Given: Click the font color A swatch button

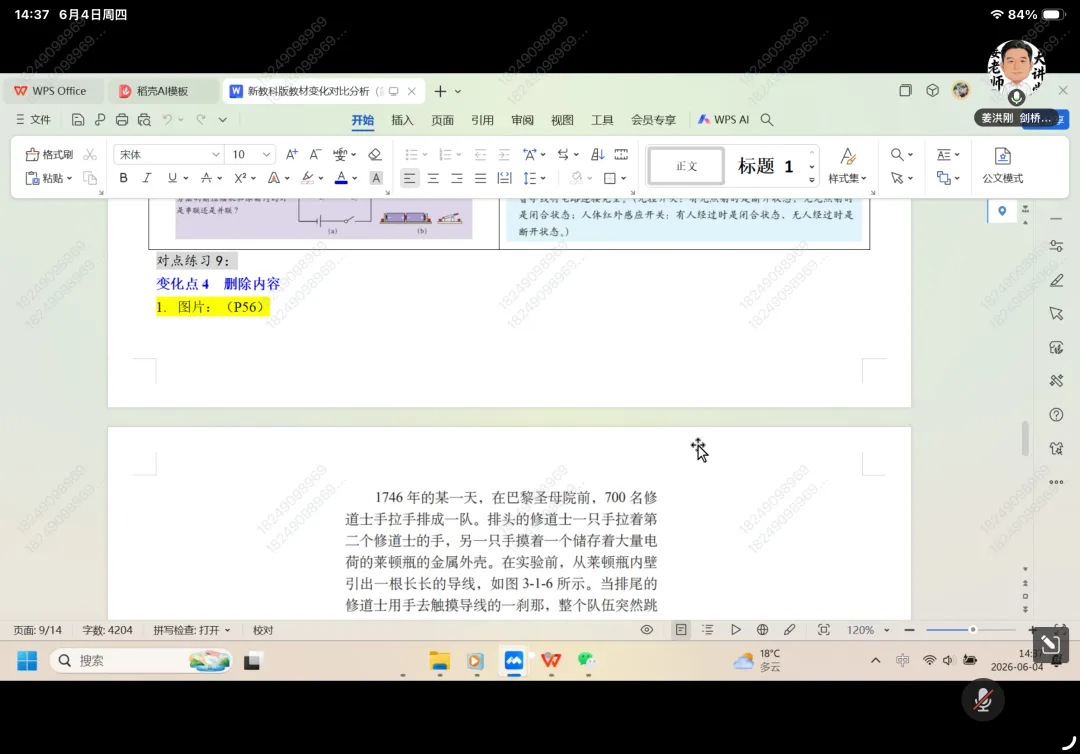Looking at the screenshot, I should click(341, 178).
